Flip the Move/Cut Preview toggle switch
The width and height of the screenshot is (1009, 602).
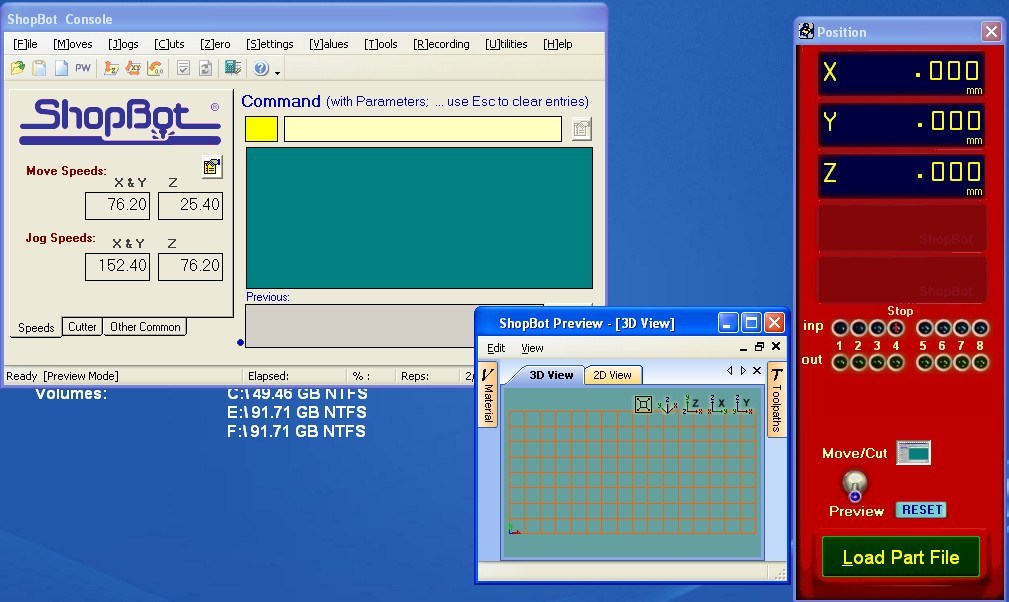coord(854,485)
